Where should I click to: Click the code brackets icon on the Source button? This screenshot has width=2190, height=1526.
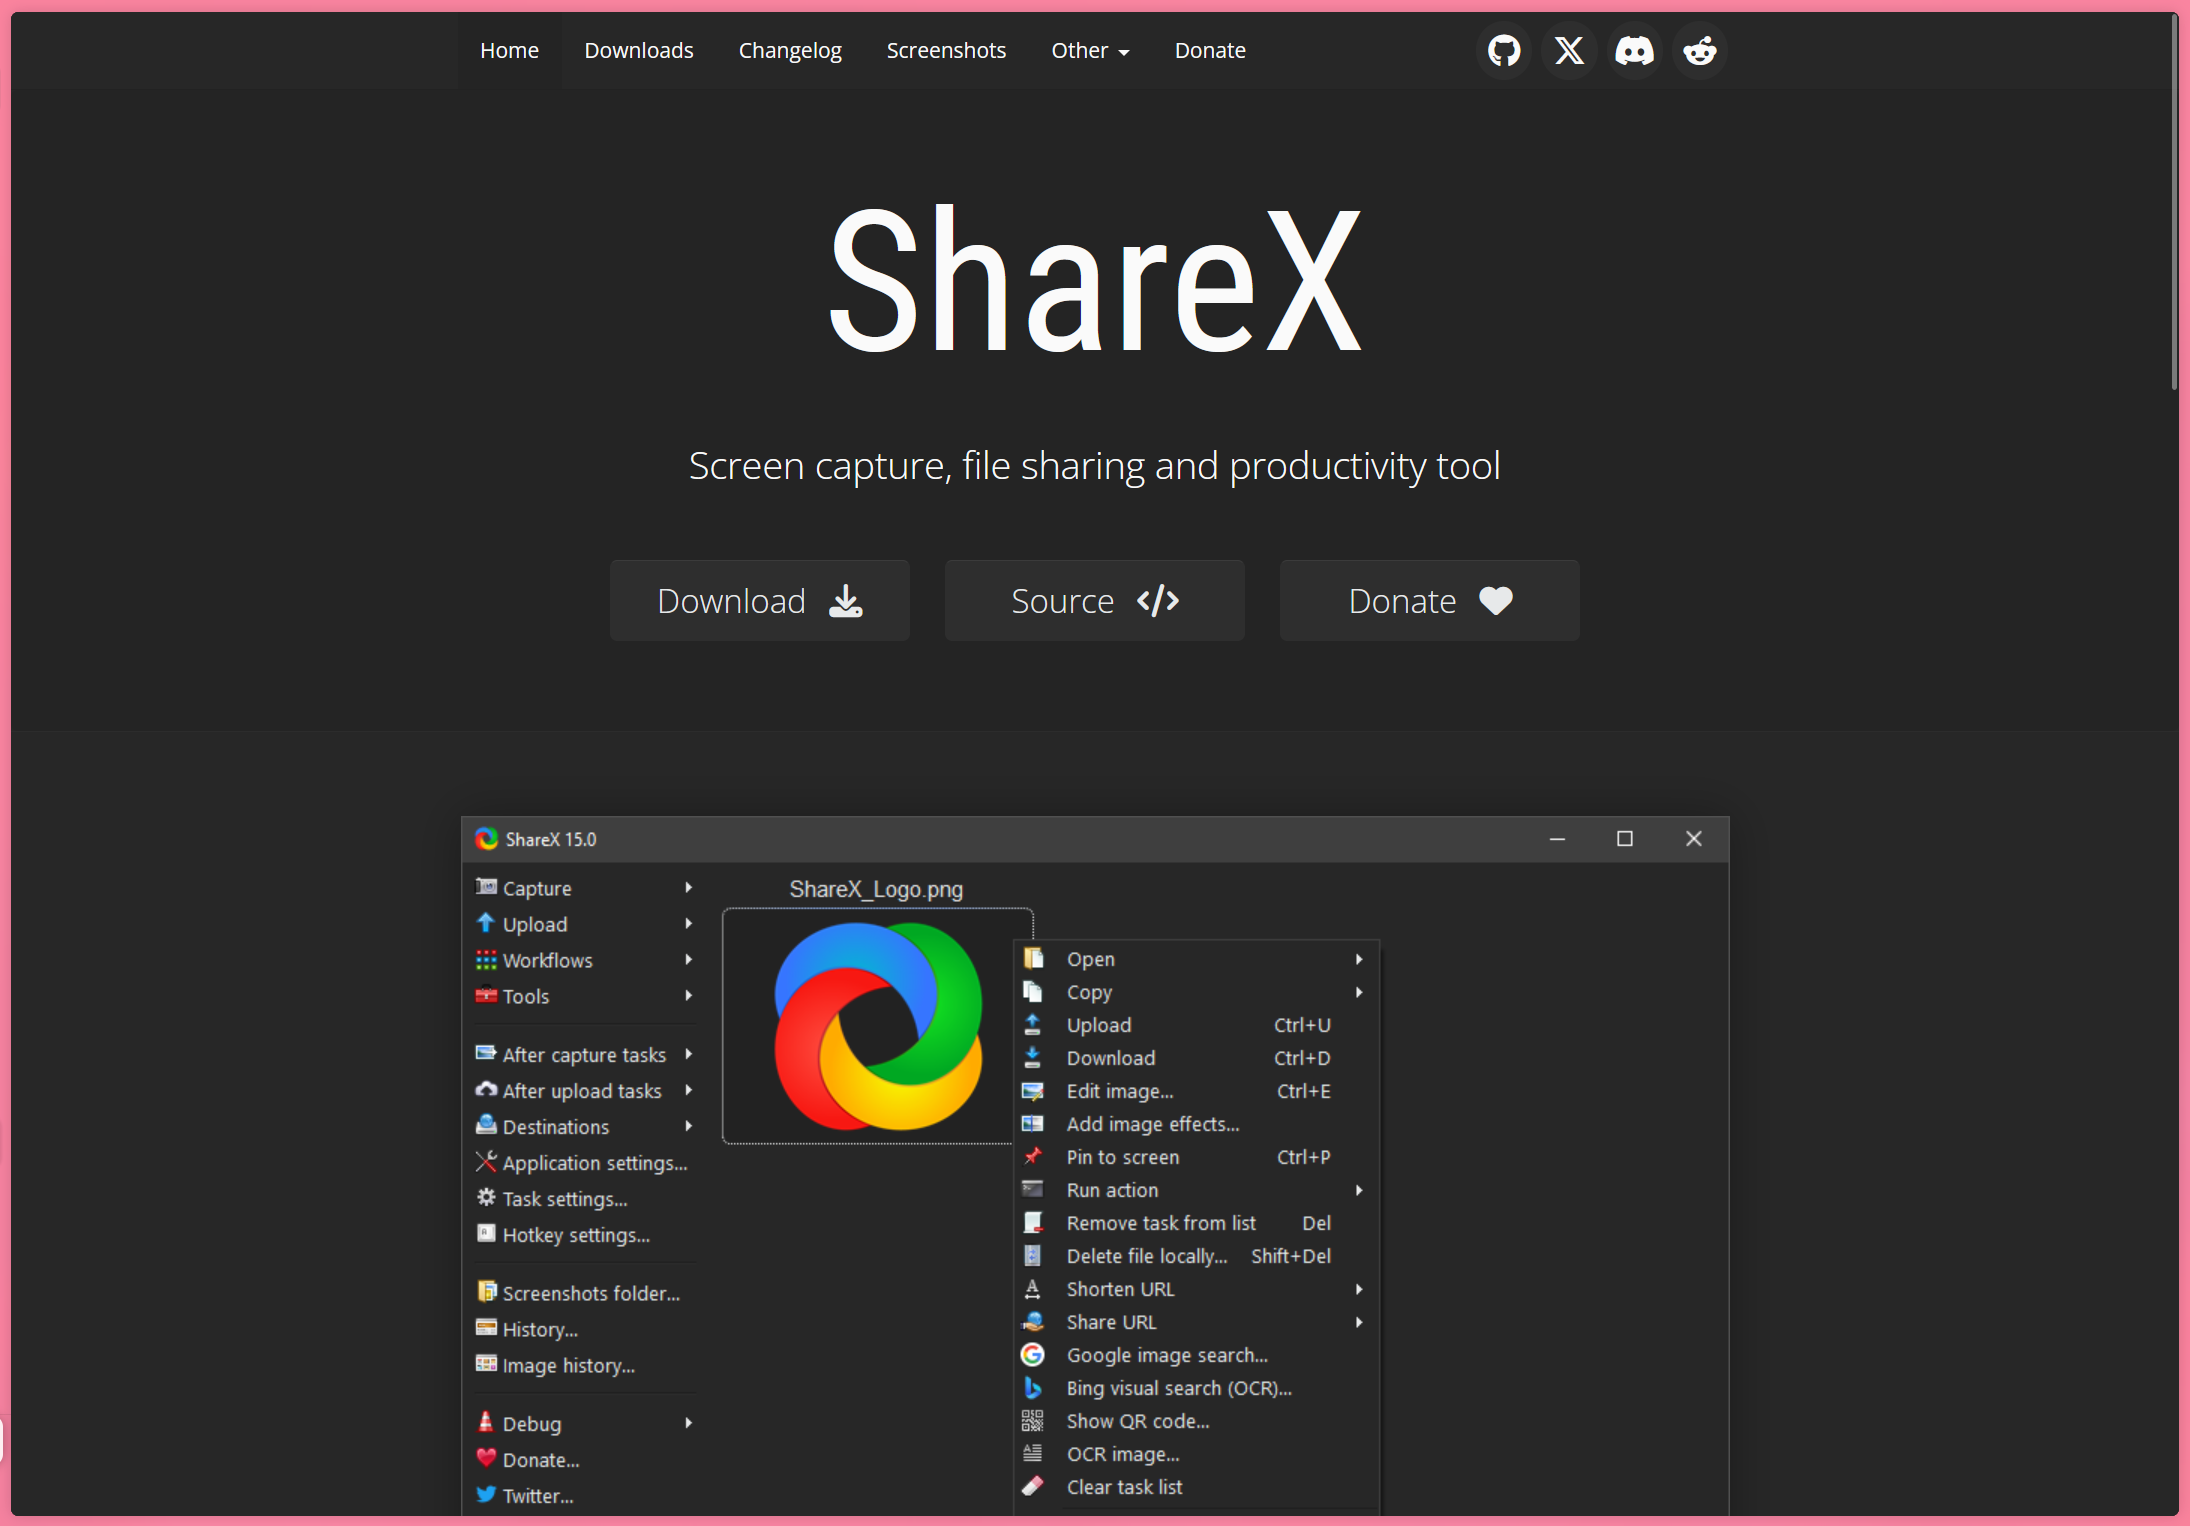(x=1158, y=601)
